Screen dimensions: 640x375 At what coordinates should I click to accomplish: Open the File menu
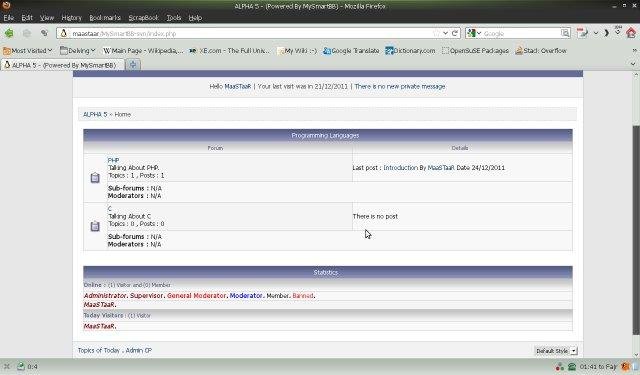(x=9, y=18)
